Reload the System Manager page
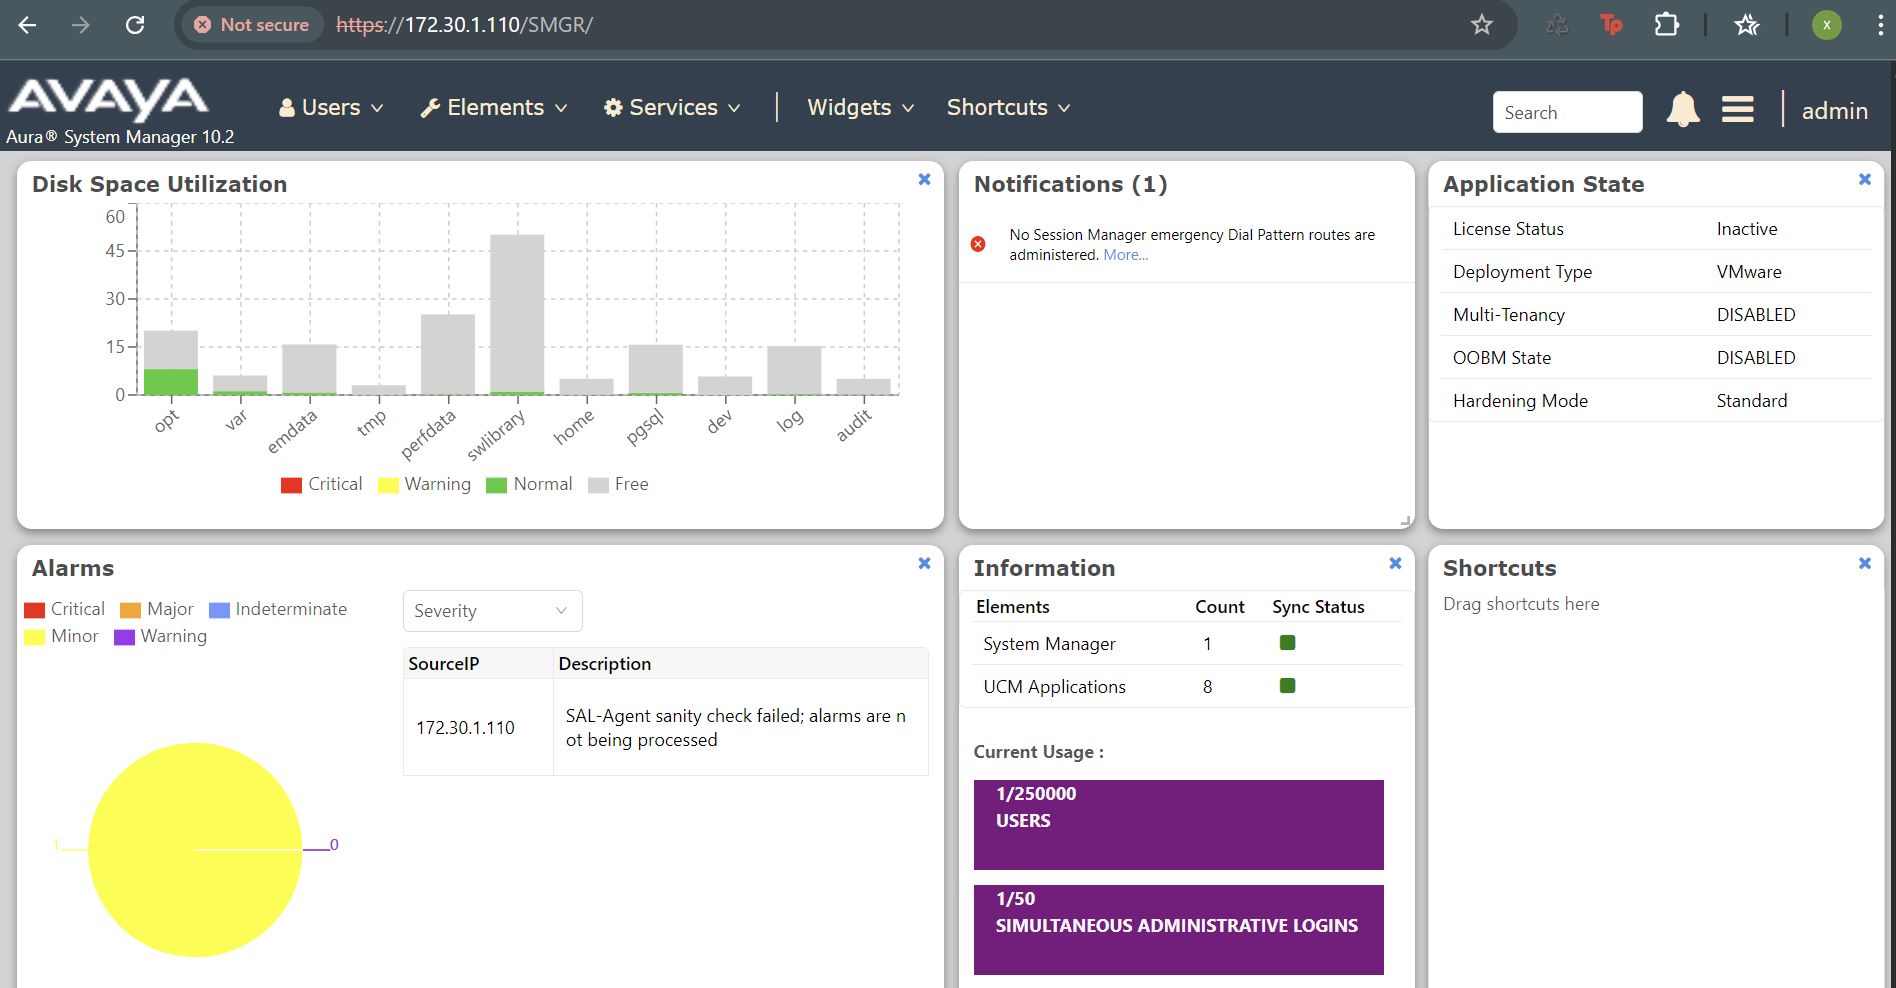The height and width of the screenshot is (988, 1896). [135, 25]
